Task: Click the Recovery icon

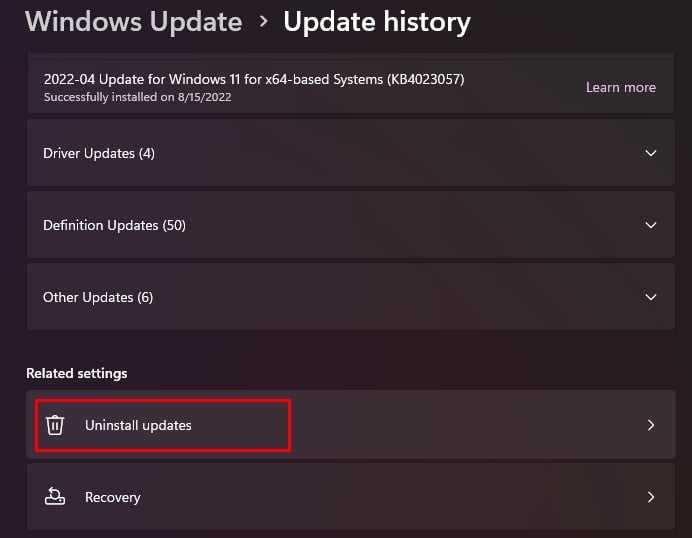Action: (x=55, y=497)
